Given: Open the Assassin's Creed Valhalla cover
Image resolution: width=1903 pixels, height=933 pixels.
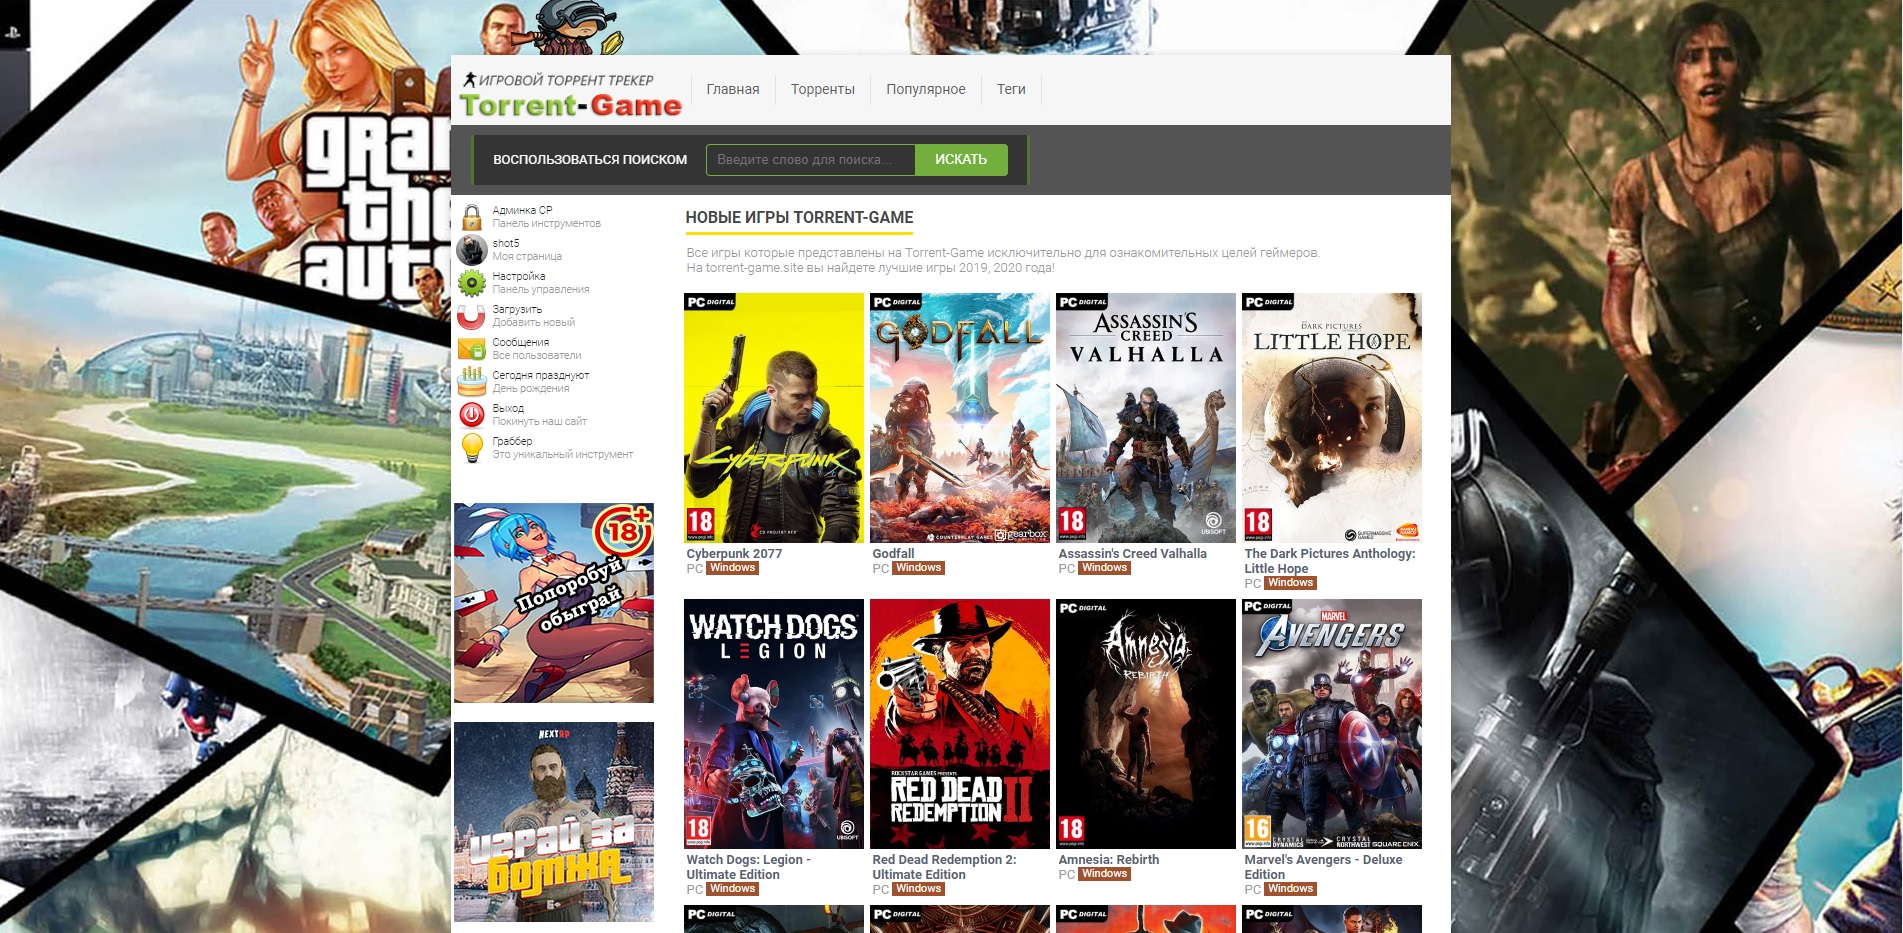Looking at the screenshot, I should click(x=1146, y=418).
